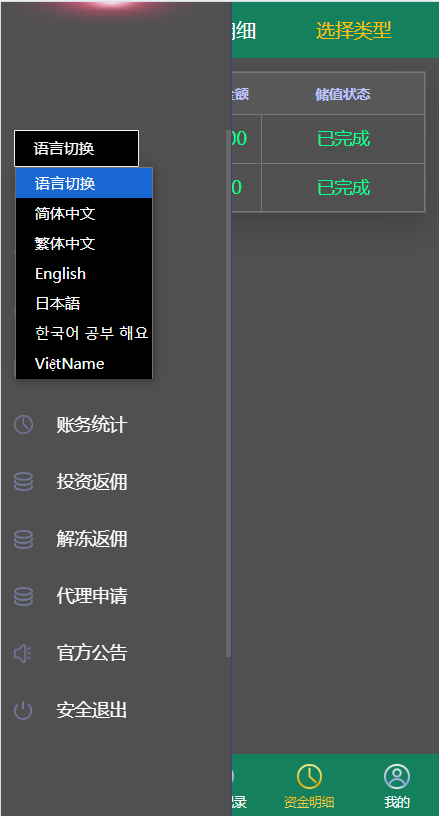Click the side menu vertical scrollbar
Image resolution: width=439 pixels, height=817 pixels.
(x=228, y=393)
